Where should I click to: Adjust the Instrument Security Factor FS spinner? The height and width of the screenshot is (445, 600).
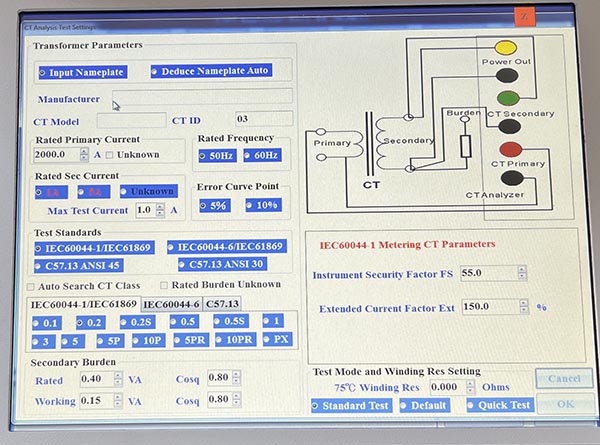(522, 273)
